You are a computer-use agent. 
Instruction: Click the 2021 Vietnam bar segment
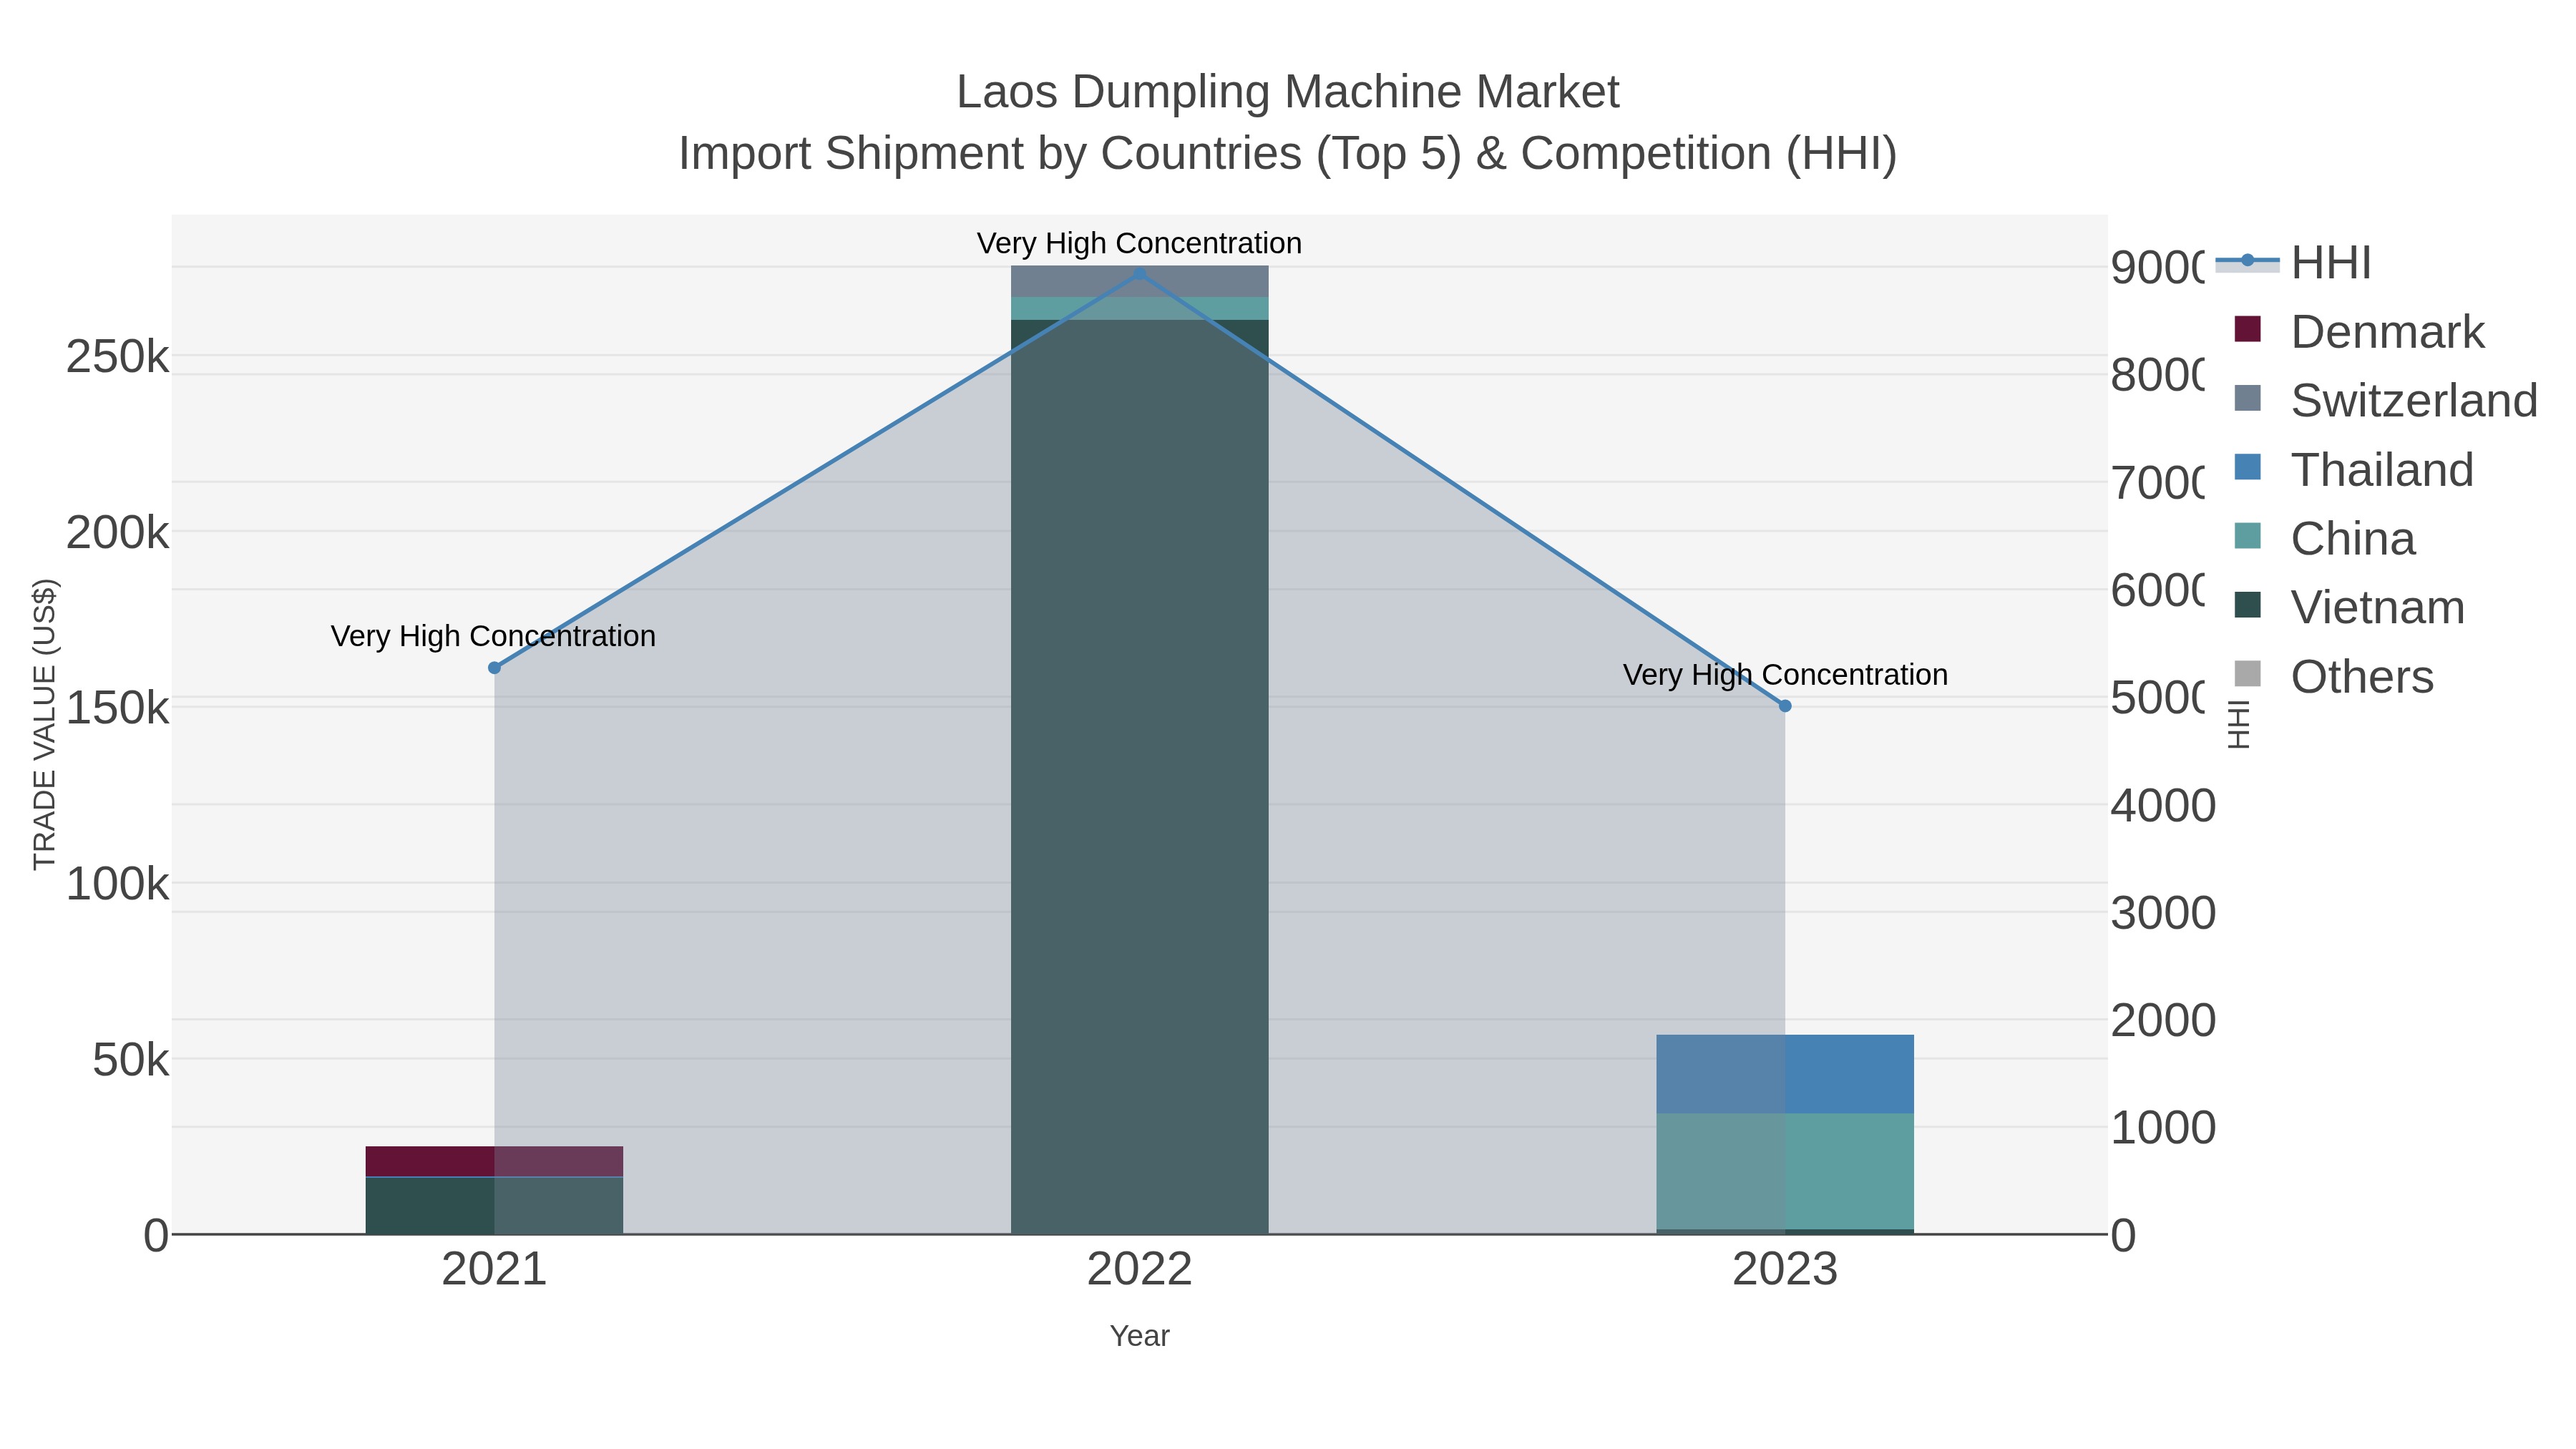(x=494, y=1206)
